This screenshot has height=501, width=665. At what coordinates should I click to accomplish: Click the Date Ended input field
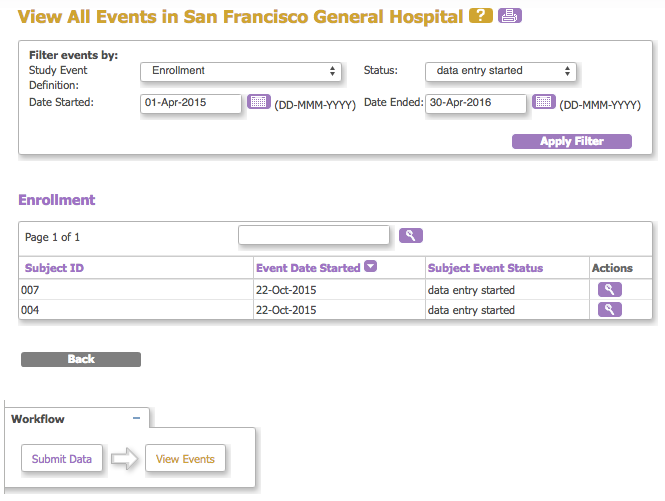476,103
